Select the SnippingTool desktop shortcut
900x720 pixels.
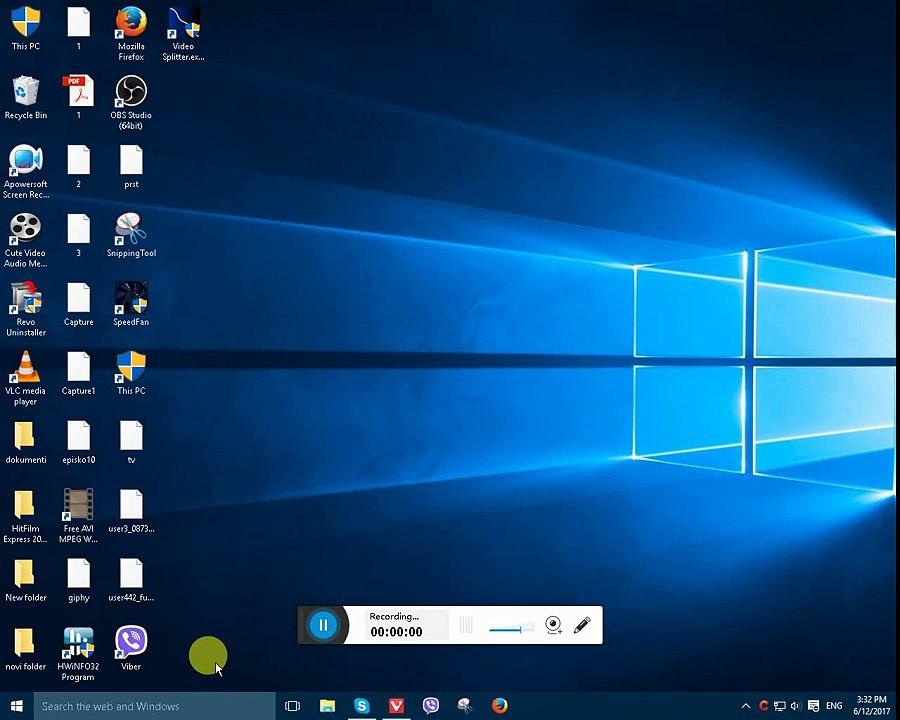coord(131,235)
